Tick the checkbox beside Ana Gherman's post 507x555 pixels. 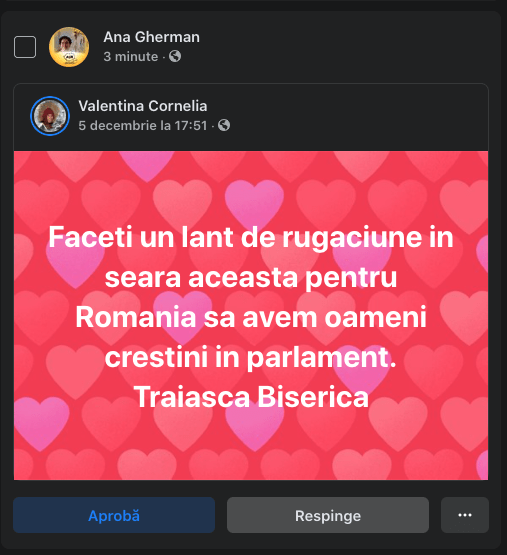pos(25,47)
